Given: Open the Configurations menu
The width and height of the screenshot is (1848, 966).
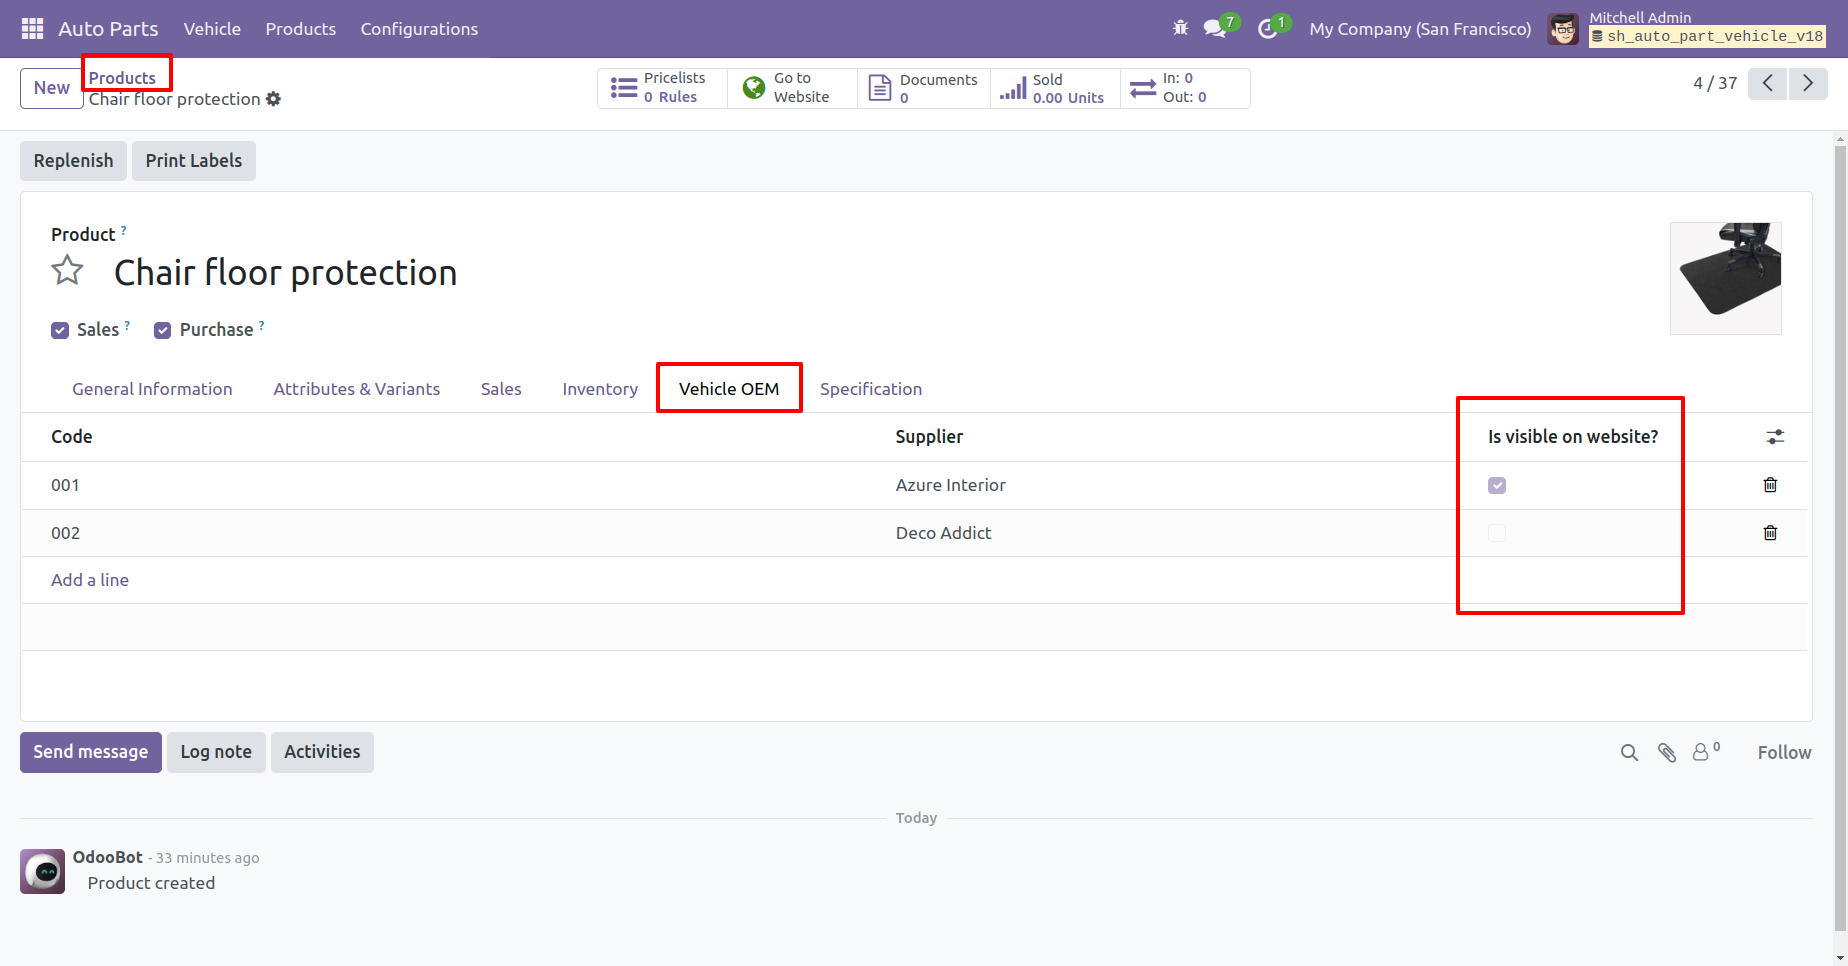Looking at the screenshot, I should [419, 29].
